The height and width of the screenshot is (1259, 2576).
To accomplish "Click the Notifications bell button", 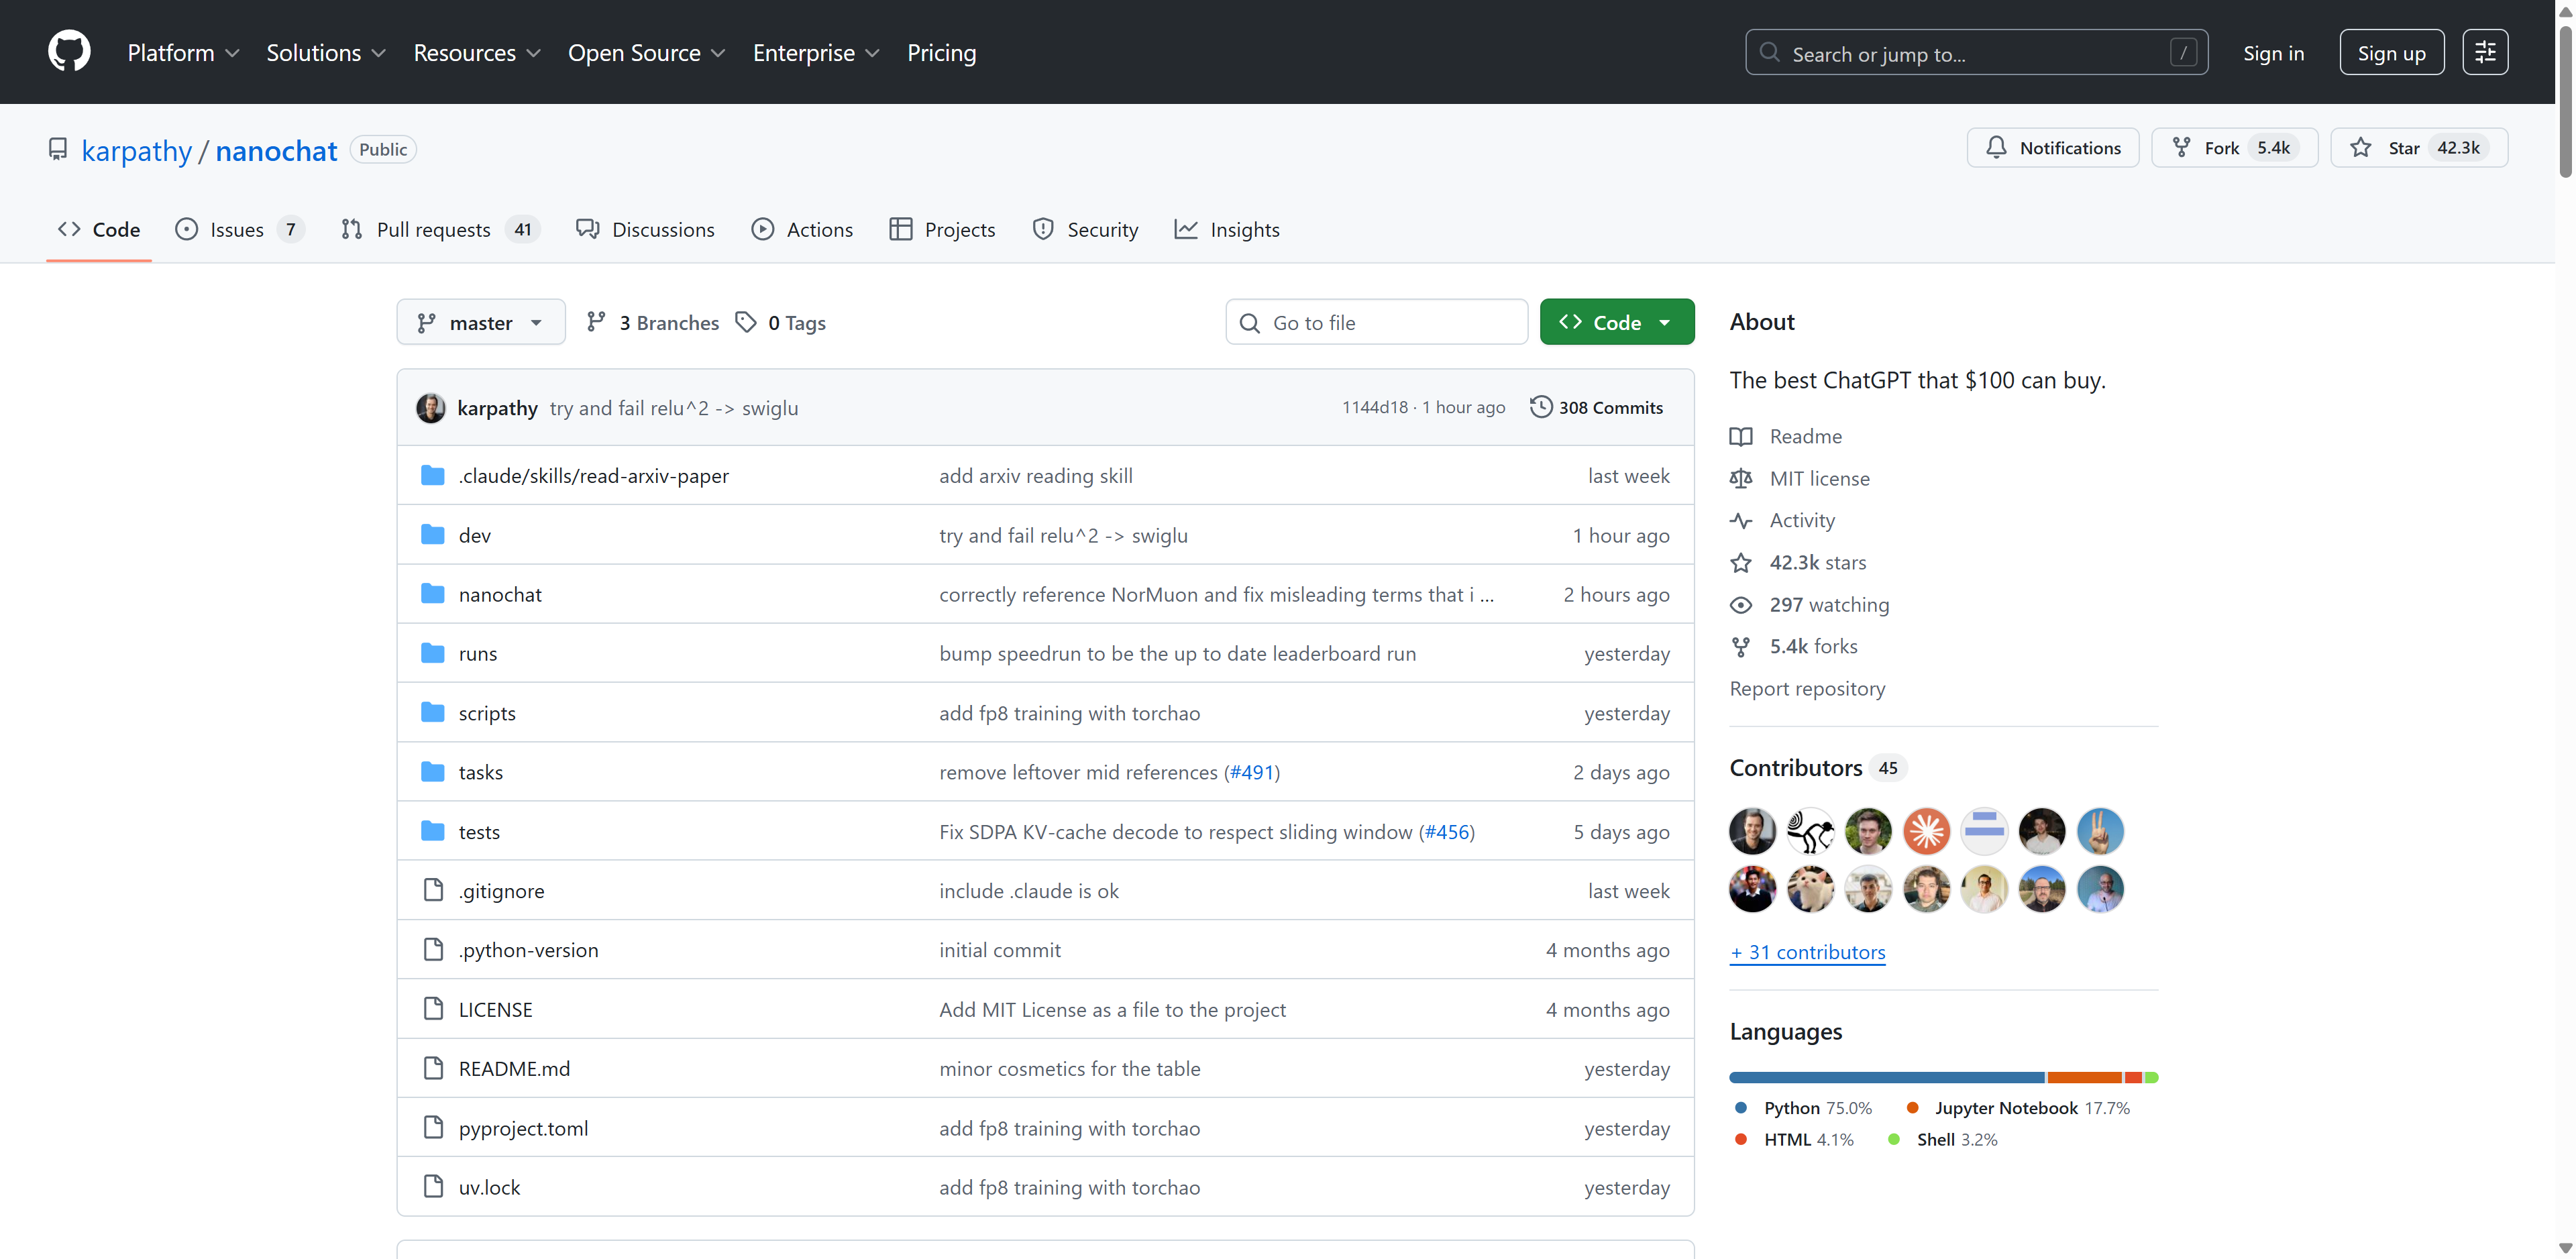I will (2052, 148).
